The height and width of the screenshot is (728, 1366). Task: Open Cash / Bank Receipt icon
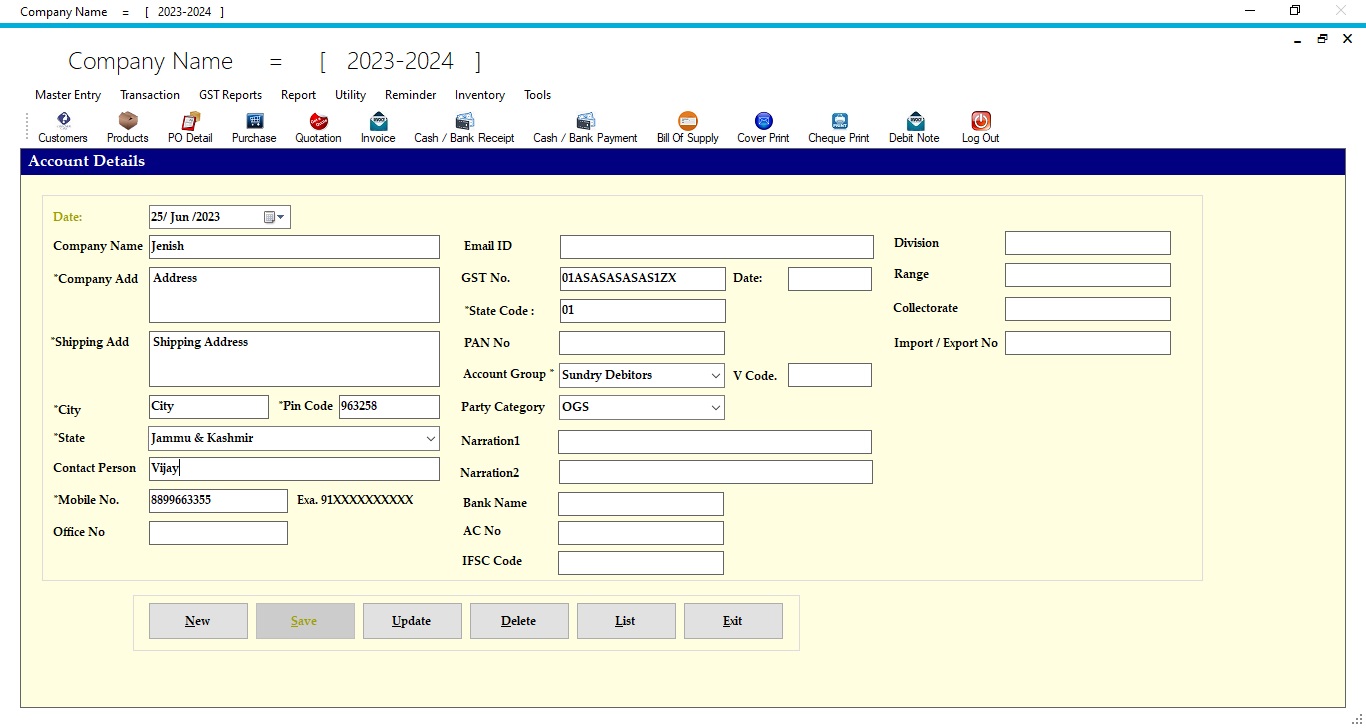click(x=464, y=121)
